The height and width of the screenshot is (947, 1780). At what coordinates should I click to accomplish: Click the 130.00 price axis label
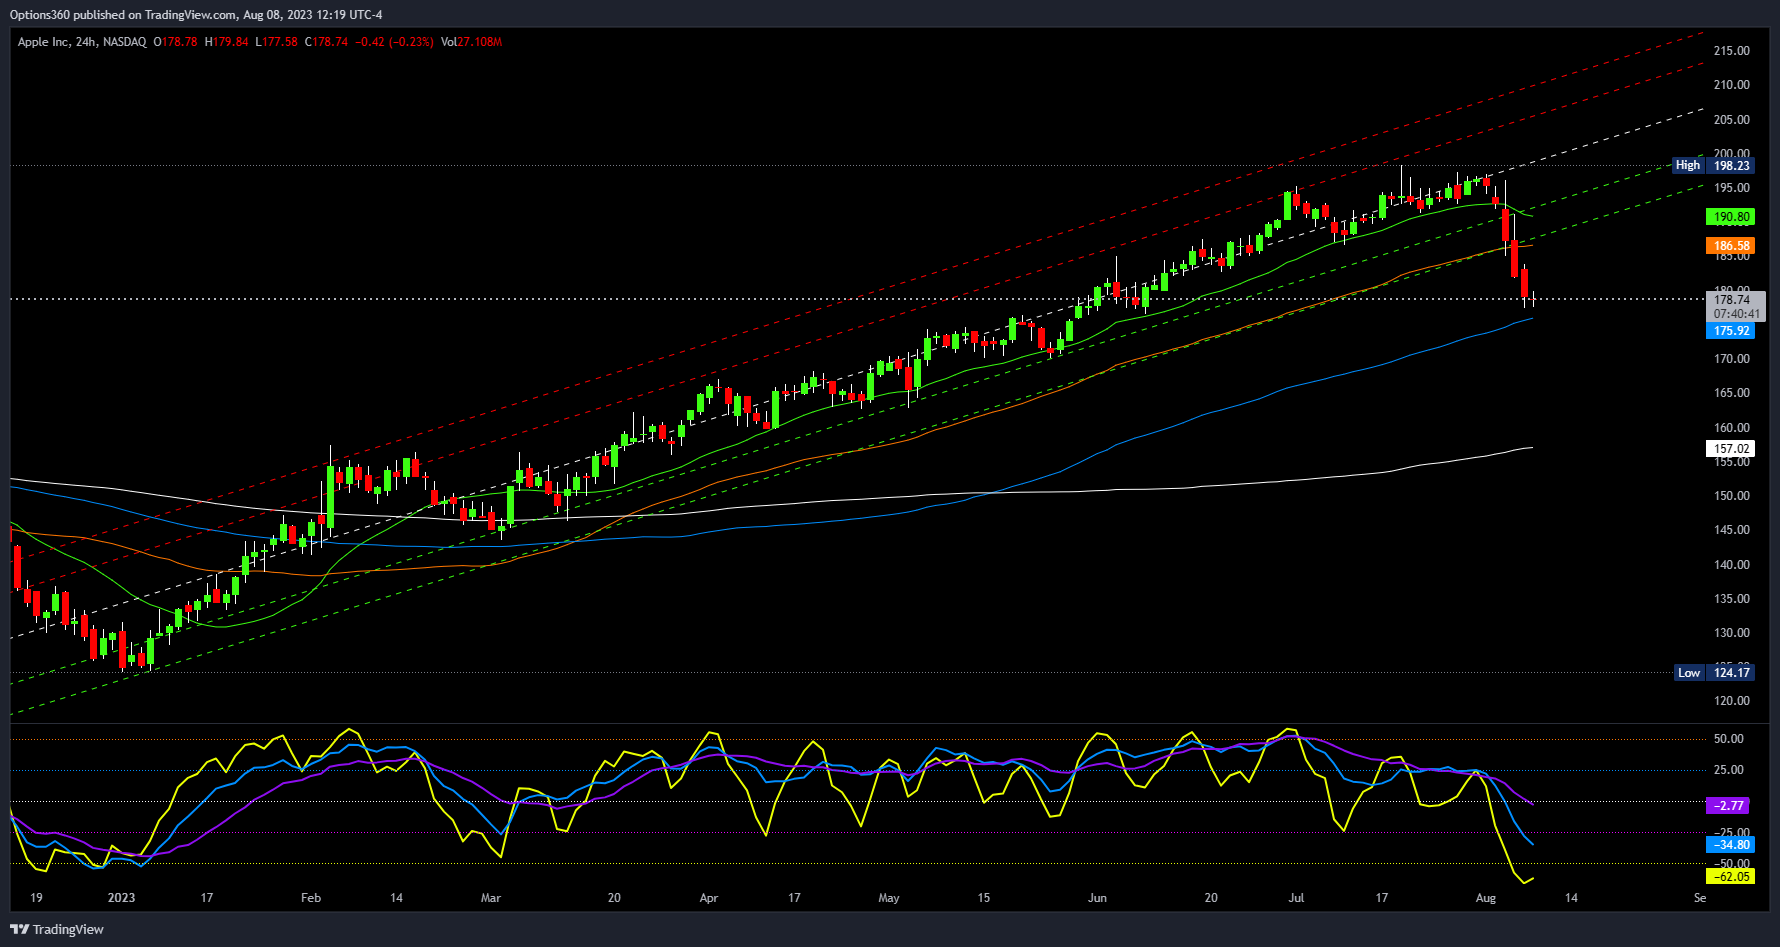tap(1732, 632)
